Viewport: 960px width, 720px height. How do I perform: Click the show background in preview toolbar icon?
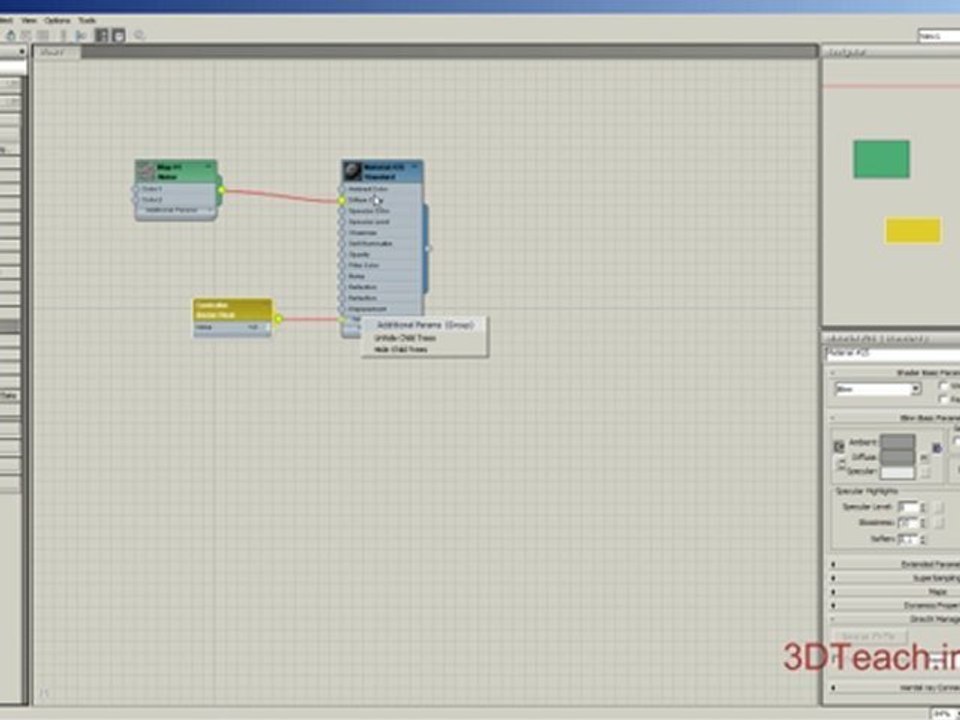[119, 36]
